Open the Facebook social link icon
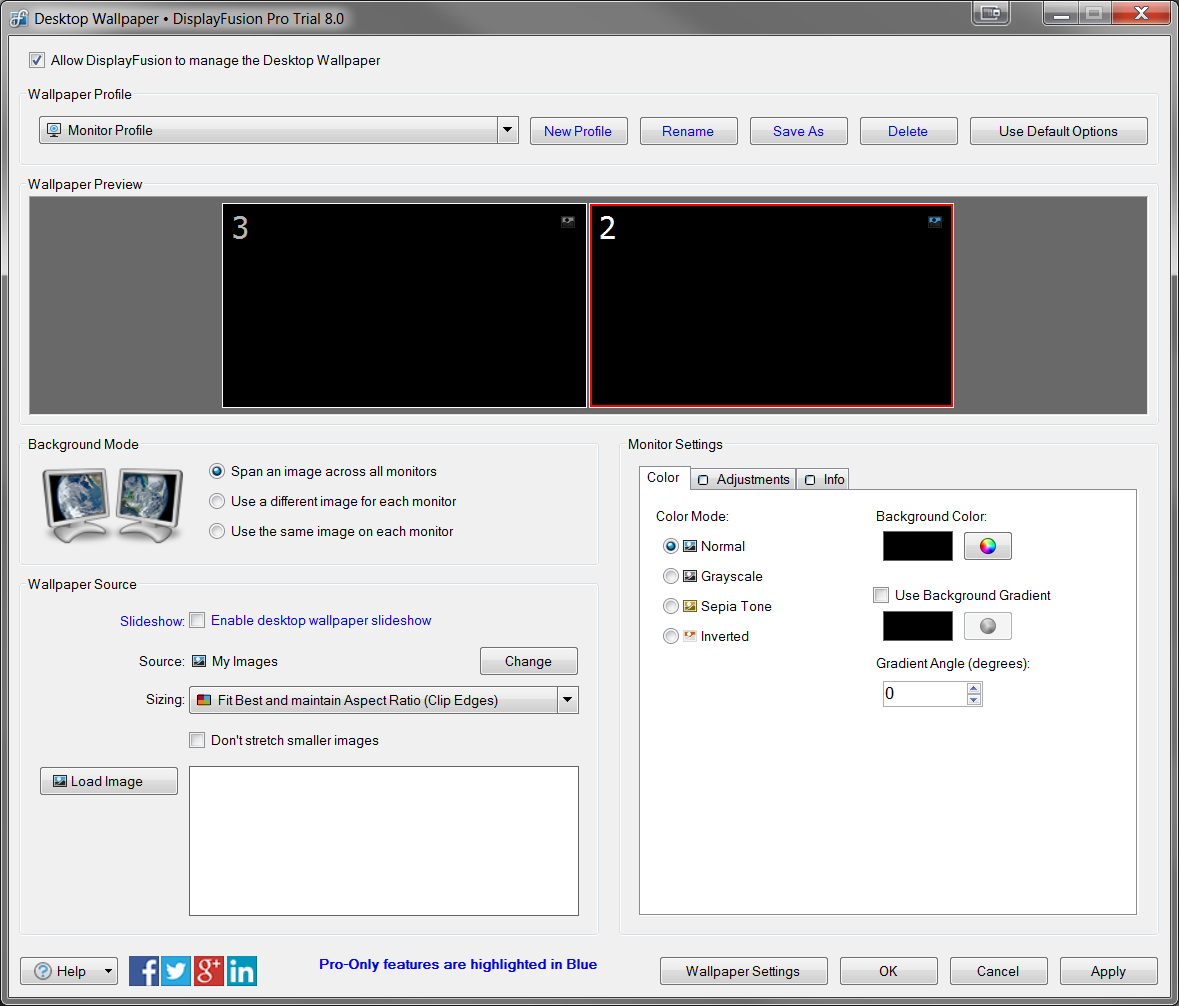This screenshot has height=1006, width=1179. pos(144,971)
